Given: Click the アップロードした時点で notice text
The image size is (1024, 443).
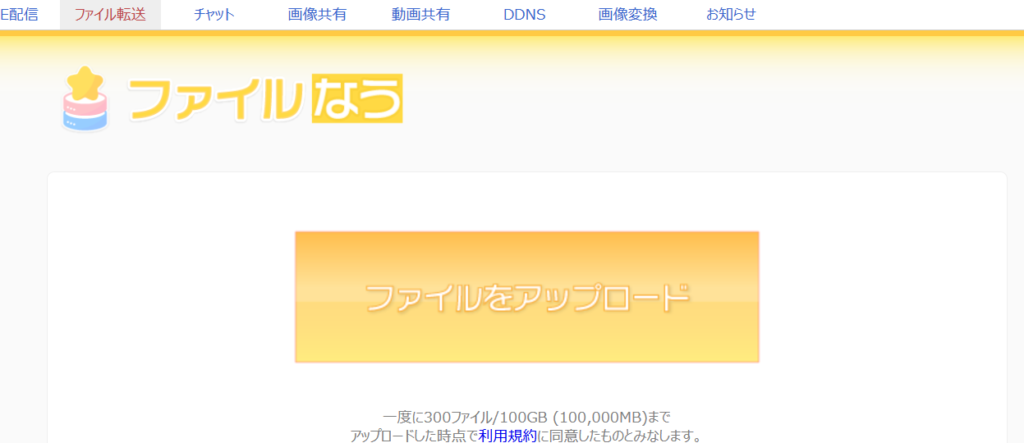Looking at the screenshot, I should (x=414, y=435).
